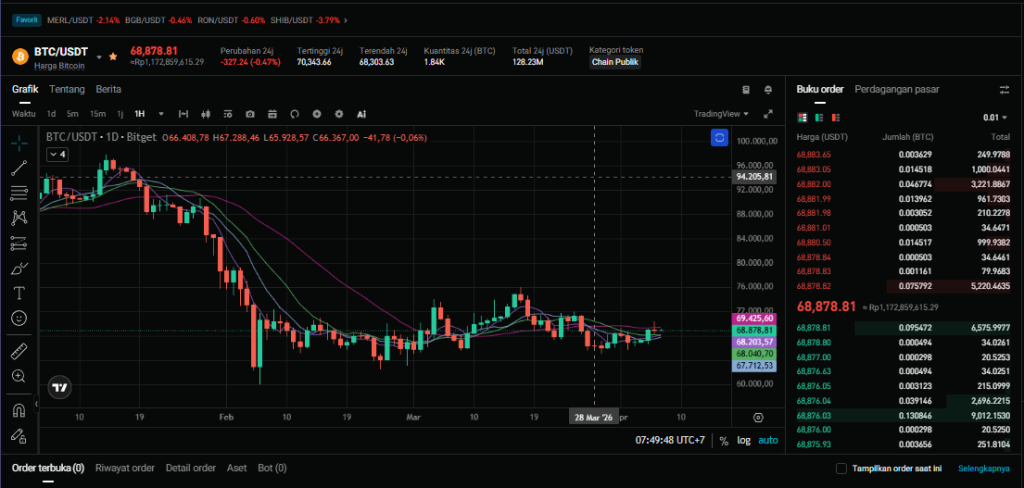Select the 15m timeframe button
Viewport: 1024px width, 488px height.
pos(97,114)
